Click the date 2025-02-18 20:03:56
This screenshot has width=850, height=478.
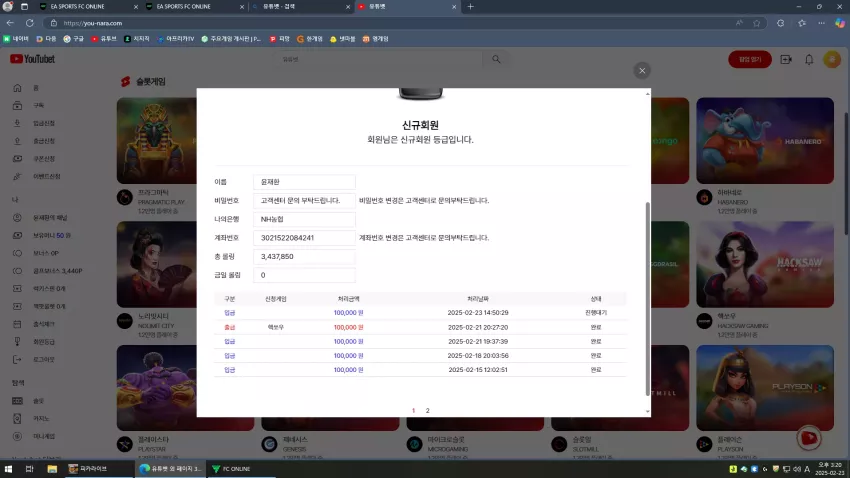click(478, 356)
